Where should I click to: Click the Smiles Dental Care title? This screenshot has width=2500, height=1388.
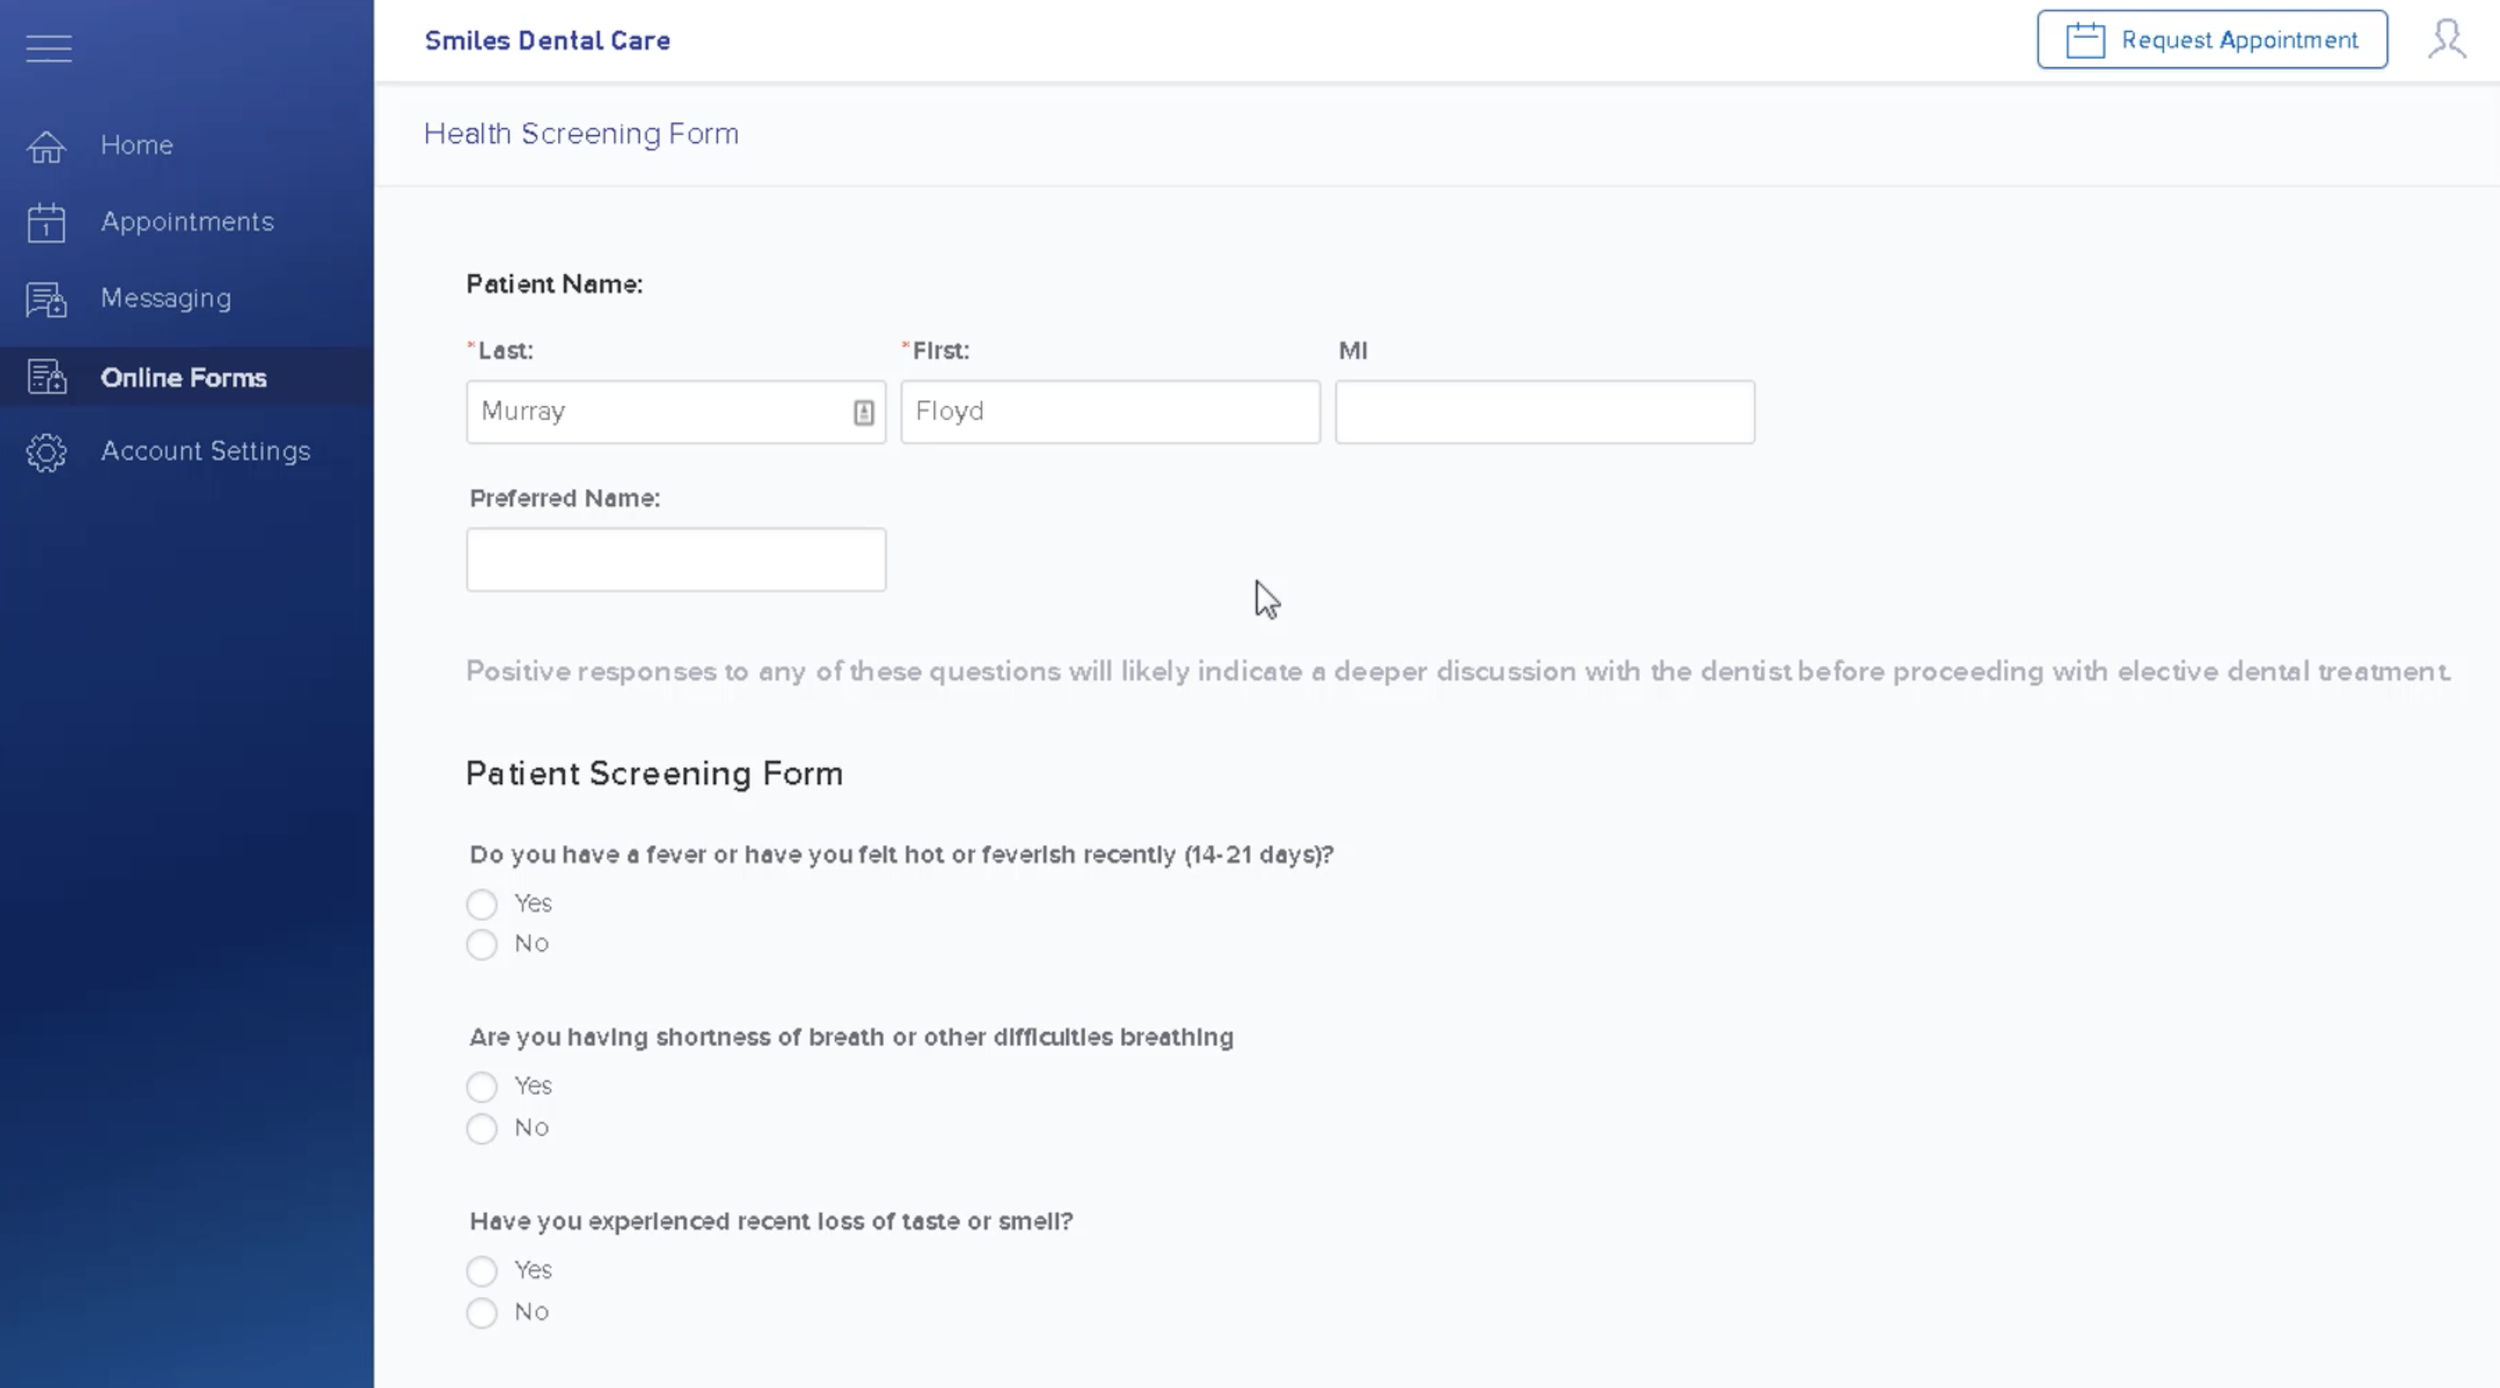pos(547,41)
